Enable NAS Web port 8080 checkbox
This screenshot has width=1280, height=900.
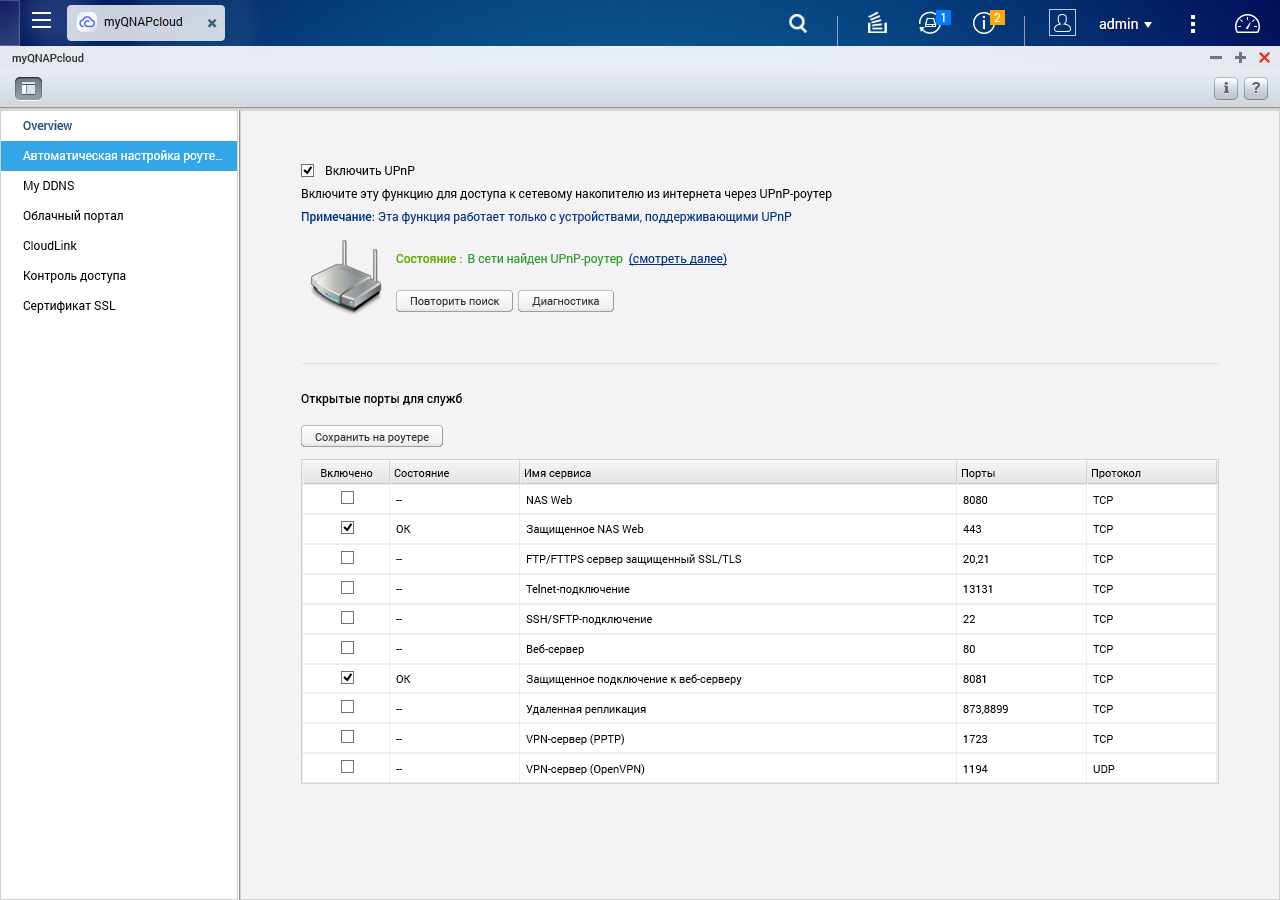pyautogui.click(x=347, y=498)
